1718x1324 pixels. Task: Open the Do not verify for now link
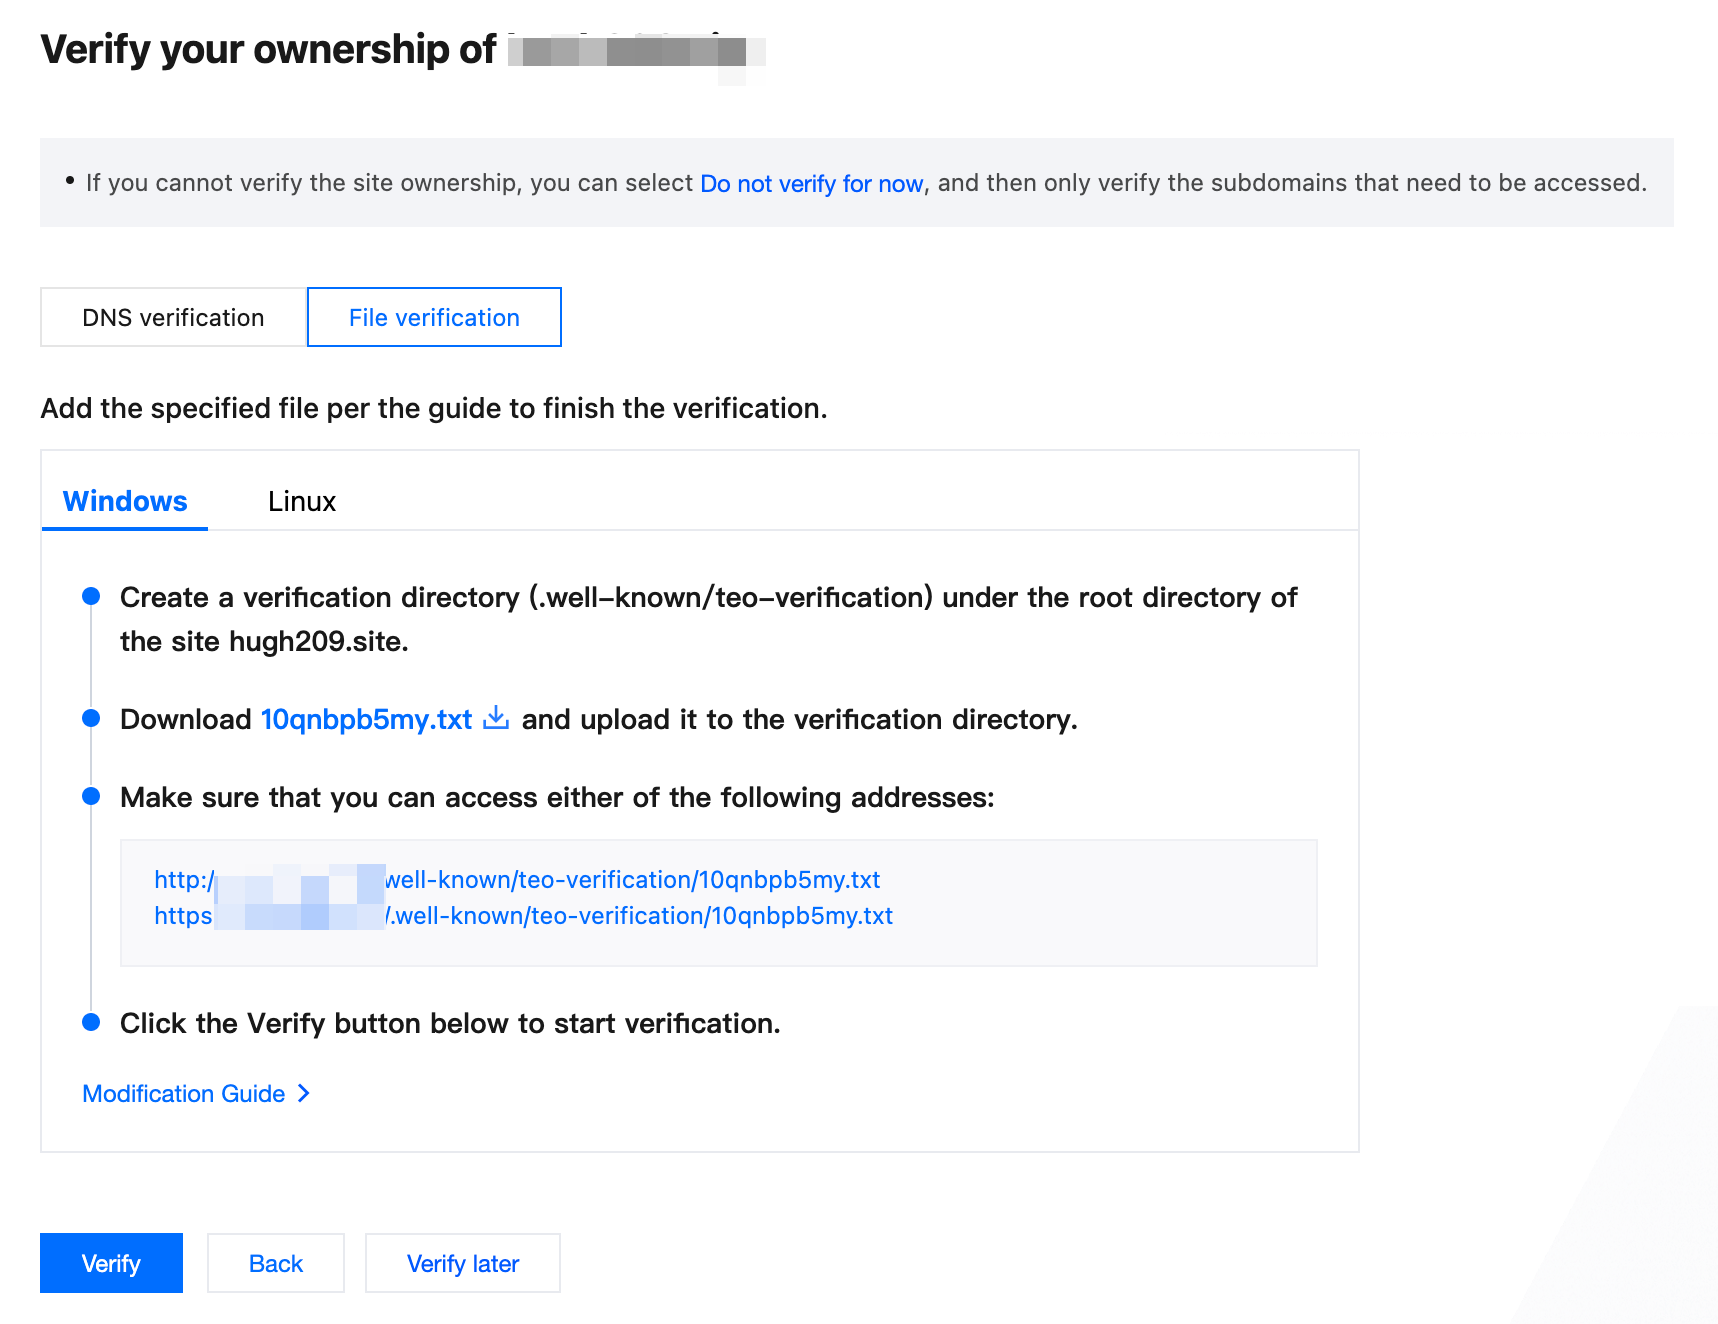[811, 184]
